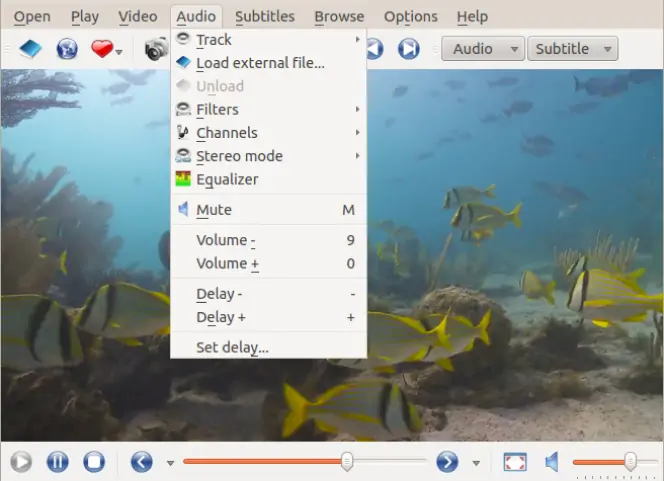
Task: Choose Load external file... in Audio menu
Action: pos(268,63)
